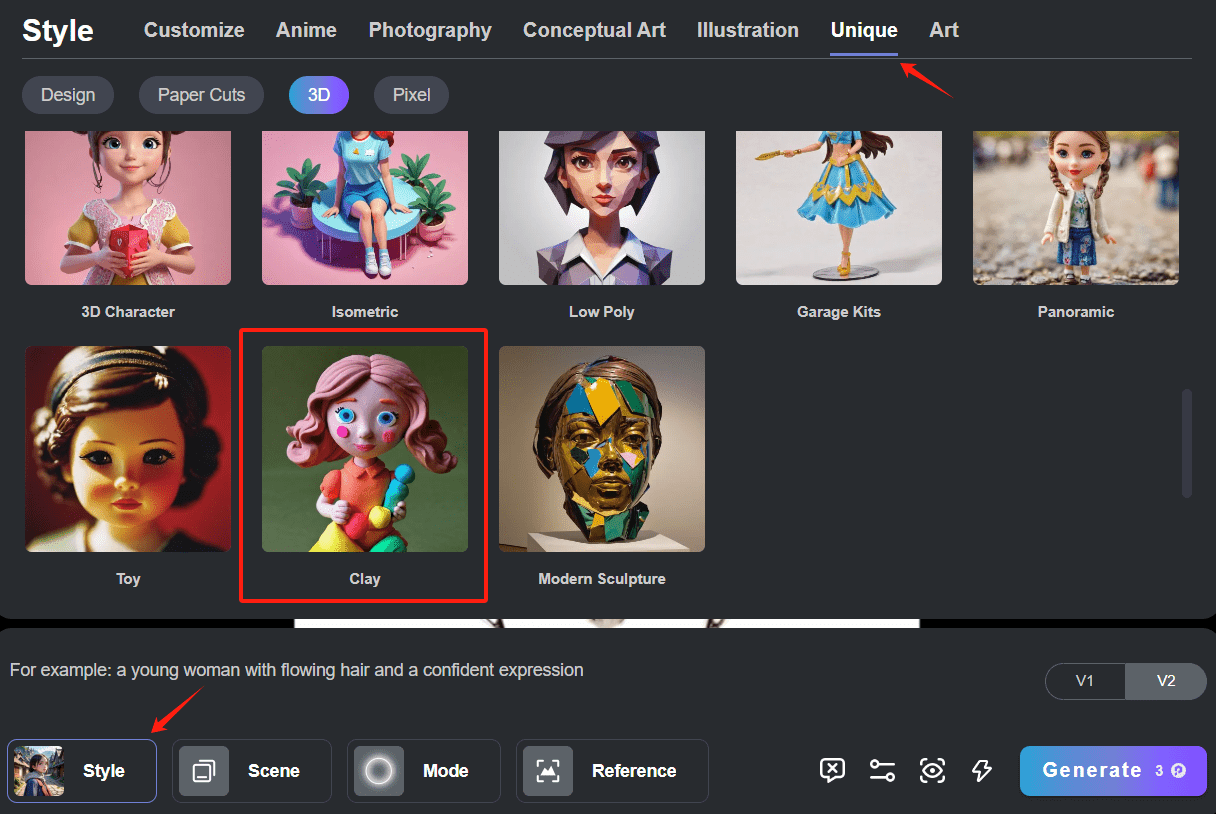Image resolution: width=1216 pixels, height=814 pixels.
Task: Open the Reference image panel
Action: click(x=612, y=770)
